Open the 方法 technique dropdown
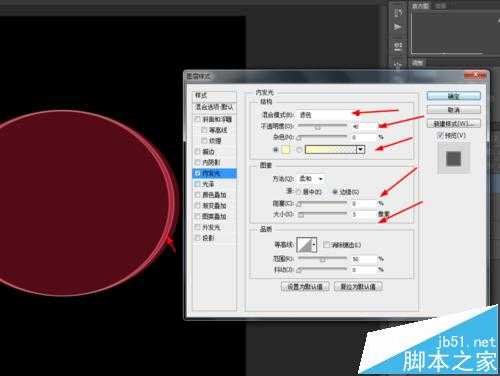Viewport: 500px width, 376px height. (x=311, y=179)
